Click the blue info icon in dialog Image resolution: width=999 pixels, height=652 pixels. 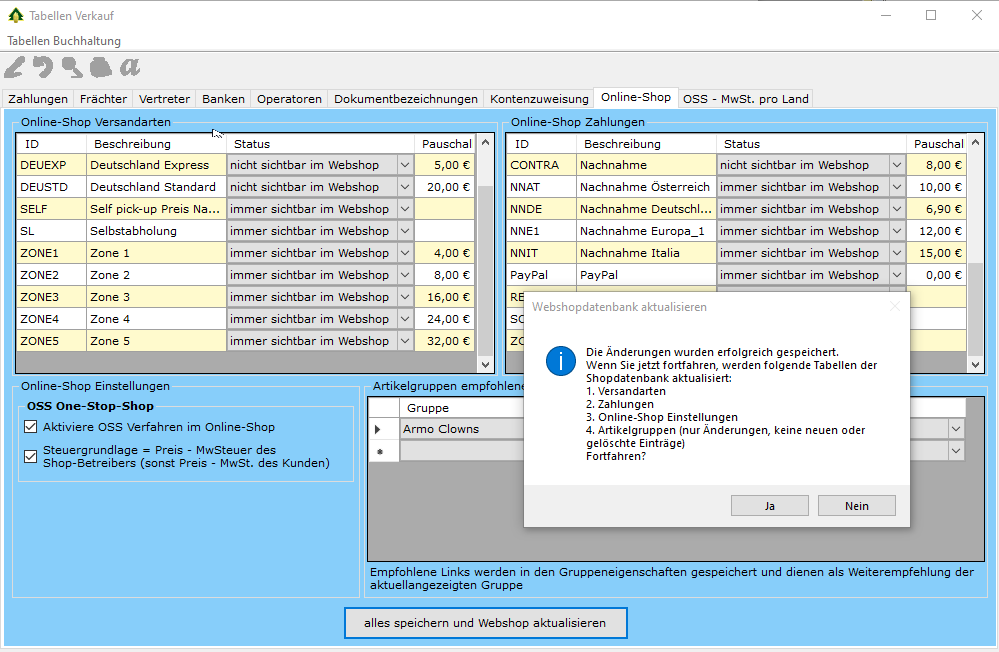pos(560,362)
